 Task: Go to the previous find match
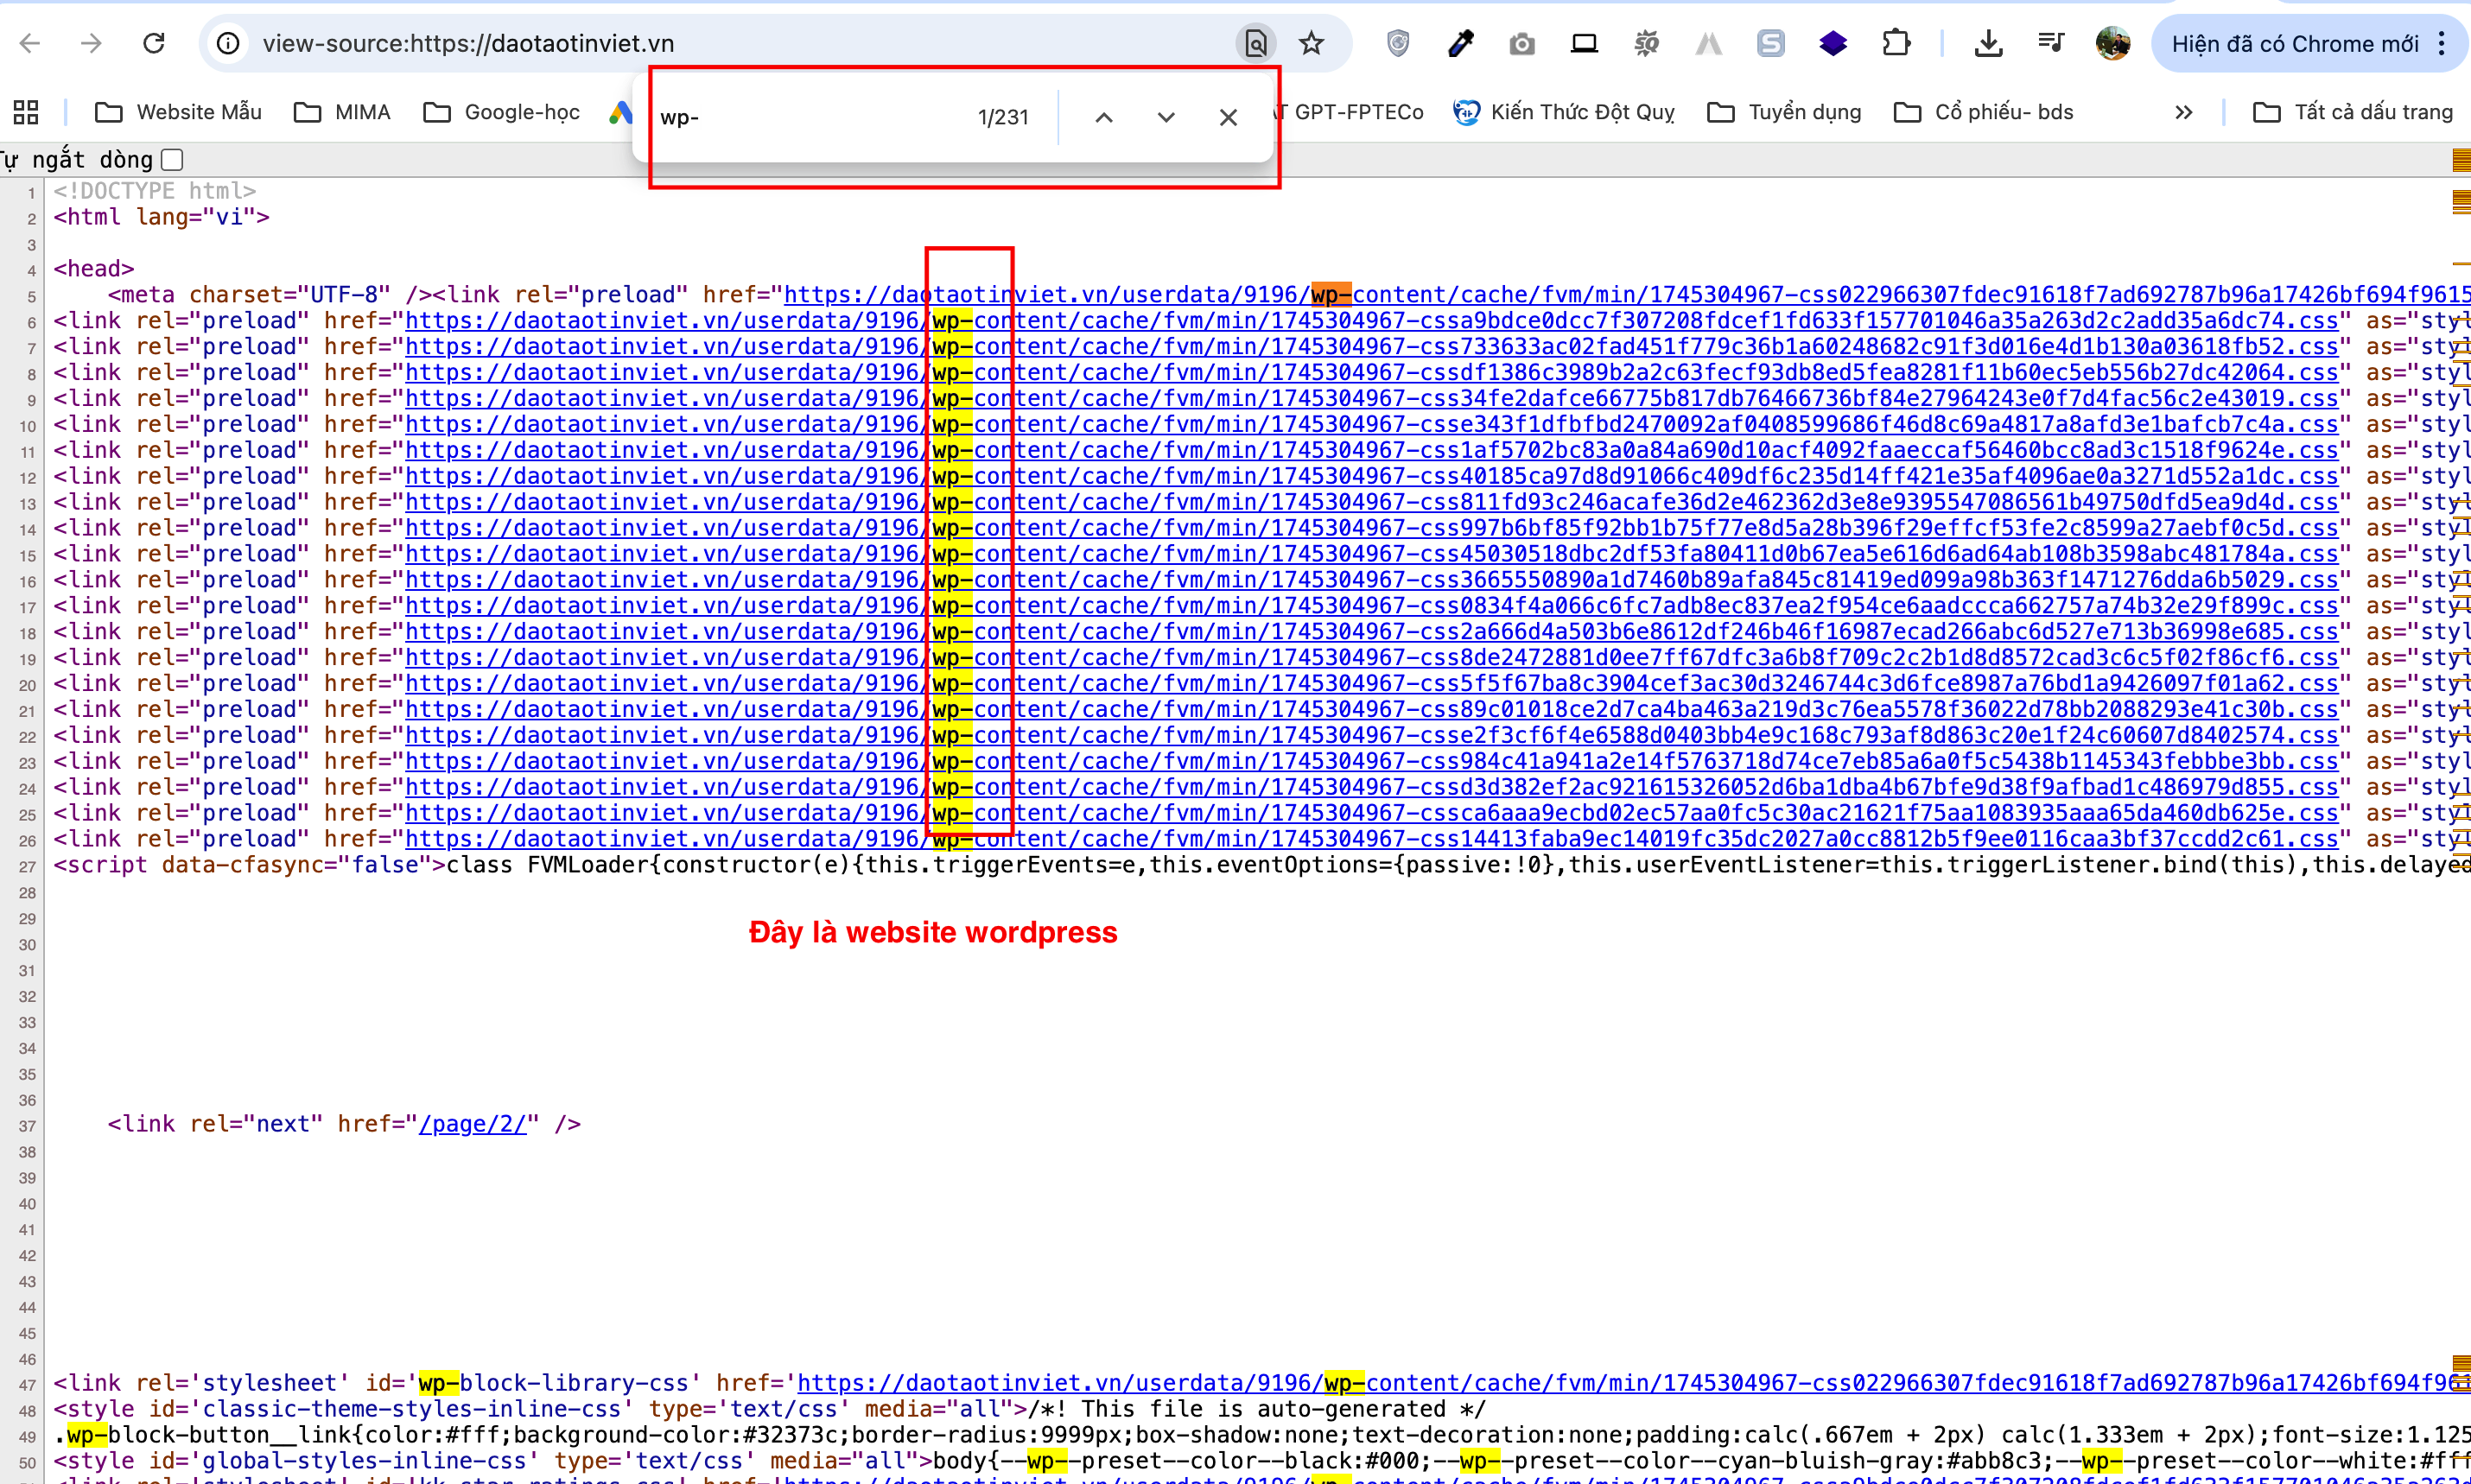tap(1103, 117)
